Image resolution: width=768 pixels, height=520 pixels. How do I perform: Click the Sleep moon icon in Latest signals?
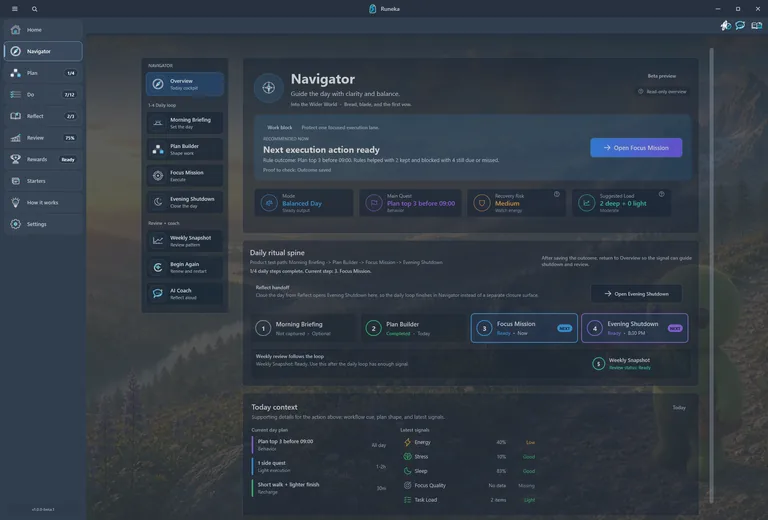click(x=407, y=471)
